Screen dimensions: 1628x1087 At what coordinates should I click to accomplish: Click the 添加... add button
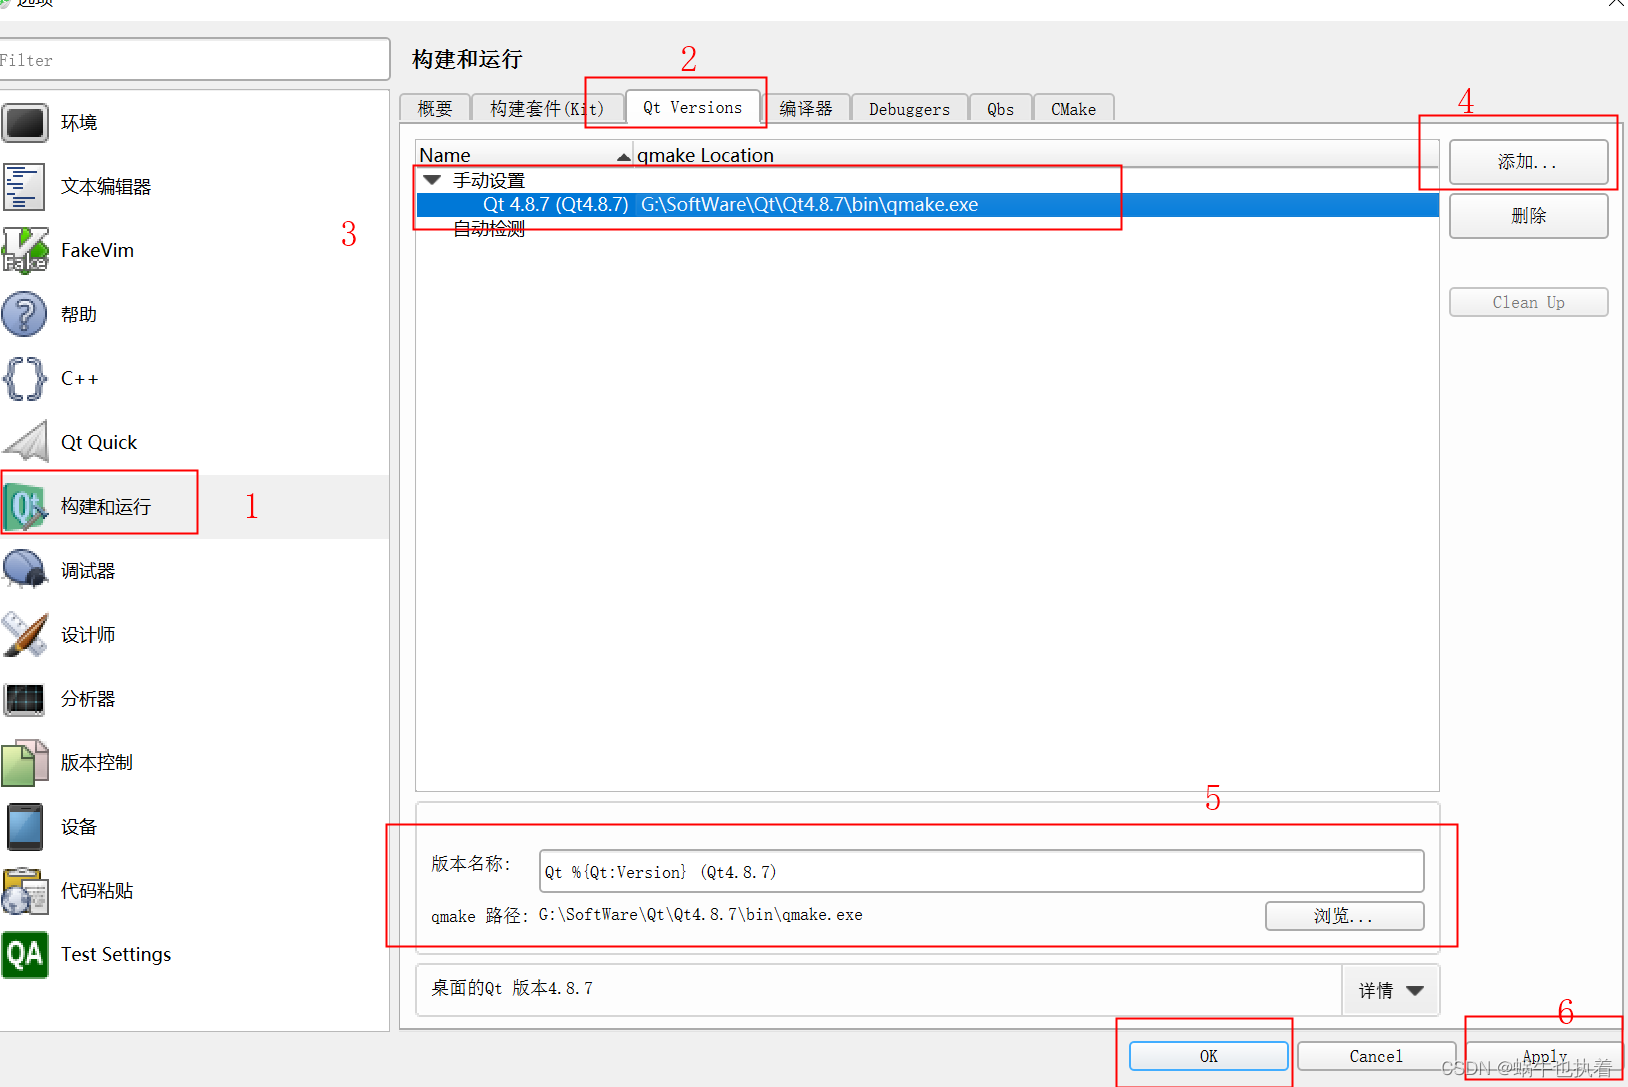1528,162
